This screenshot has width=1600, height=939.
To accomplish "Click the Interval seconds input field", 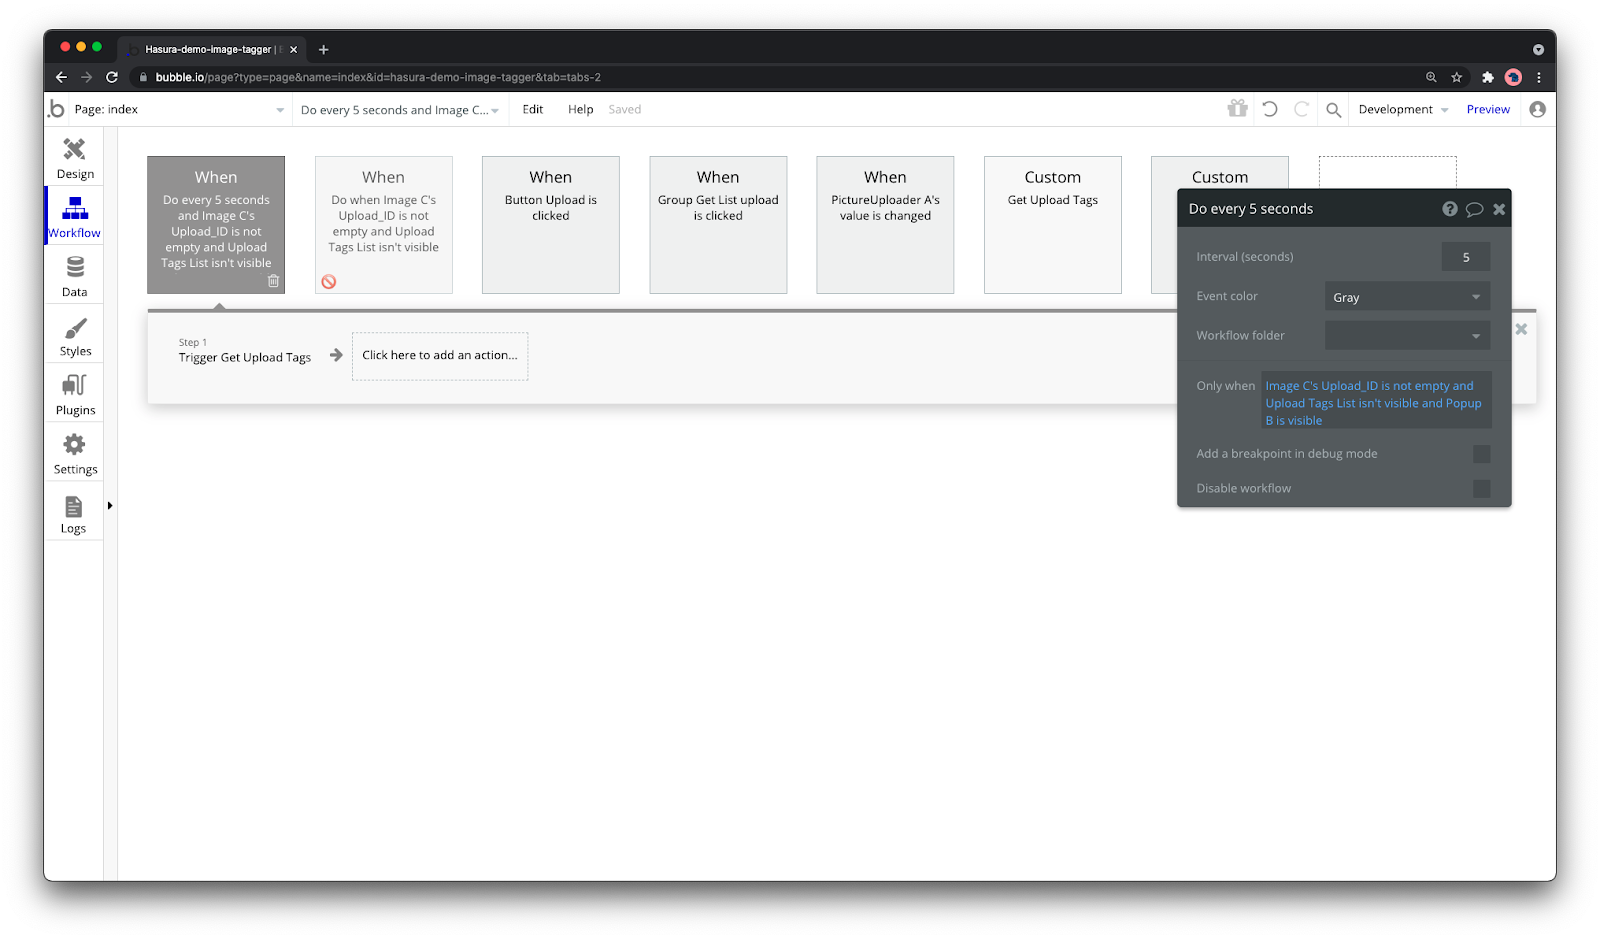I will point(1466,257).
